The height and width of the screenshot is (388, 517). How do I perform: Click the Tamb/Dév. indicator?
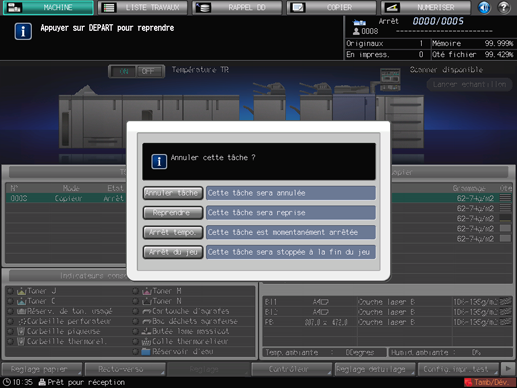[489, 382]
